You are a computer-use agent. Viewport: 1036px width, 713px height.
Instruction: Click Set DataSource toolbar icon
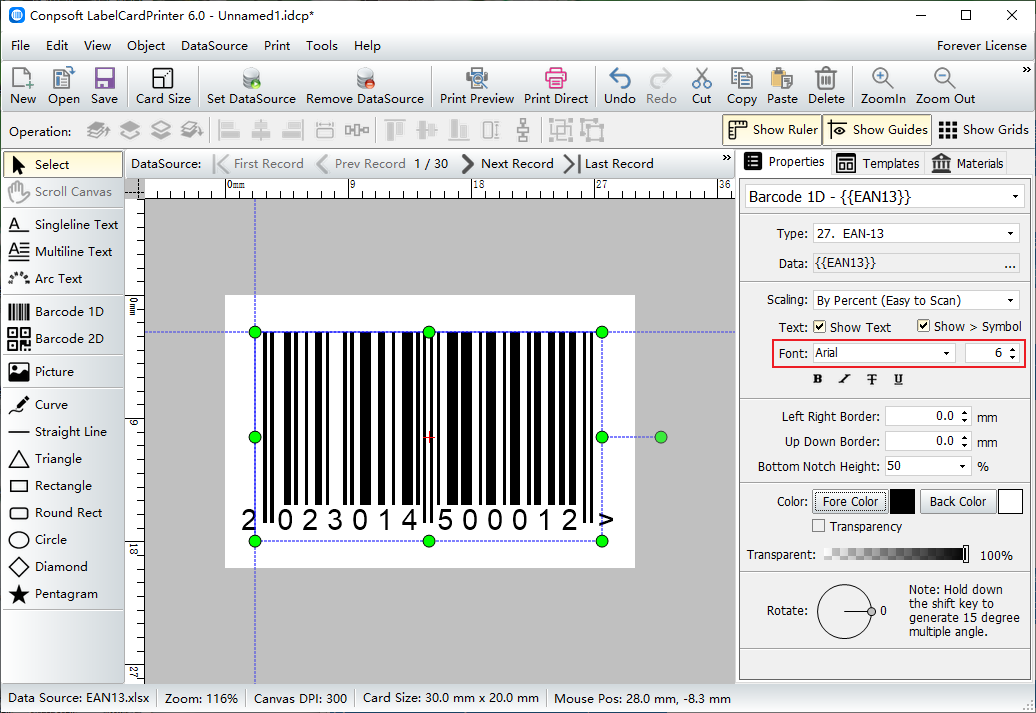tap(251, 86)
